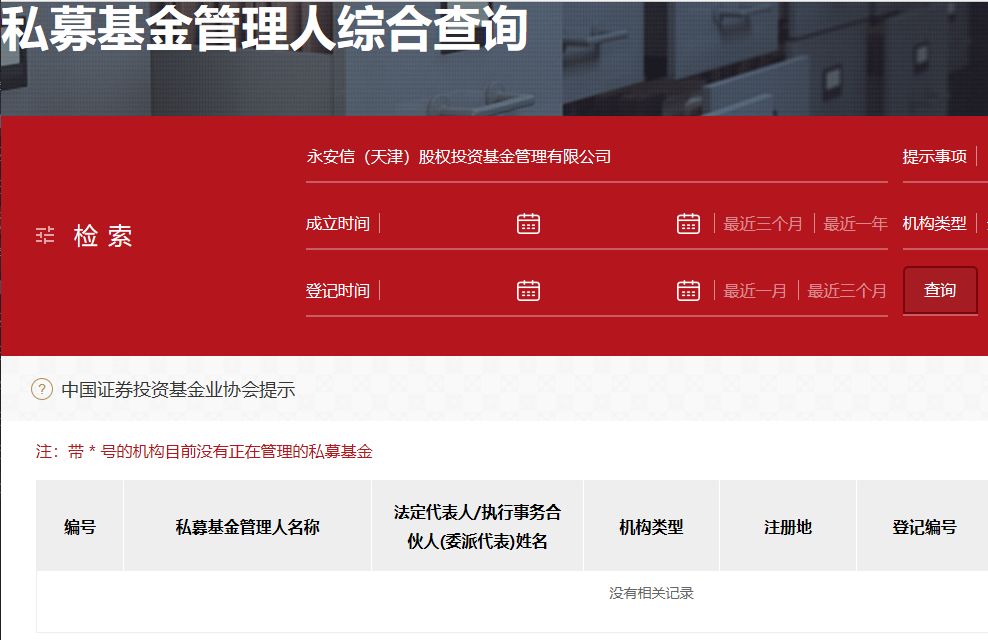Screen dimensions: 988x640
Task: Click the 机构类型 table column header
Action: click(651, 527)
